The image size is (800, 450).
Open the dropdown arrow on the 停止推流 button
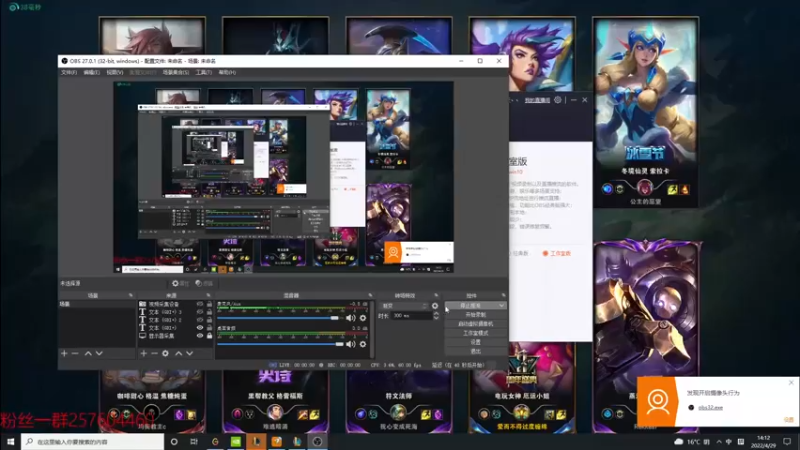coord(502,306)
